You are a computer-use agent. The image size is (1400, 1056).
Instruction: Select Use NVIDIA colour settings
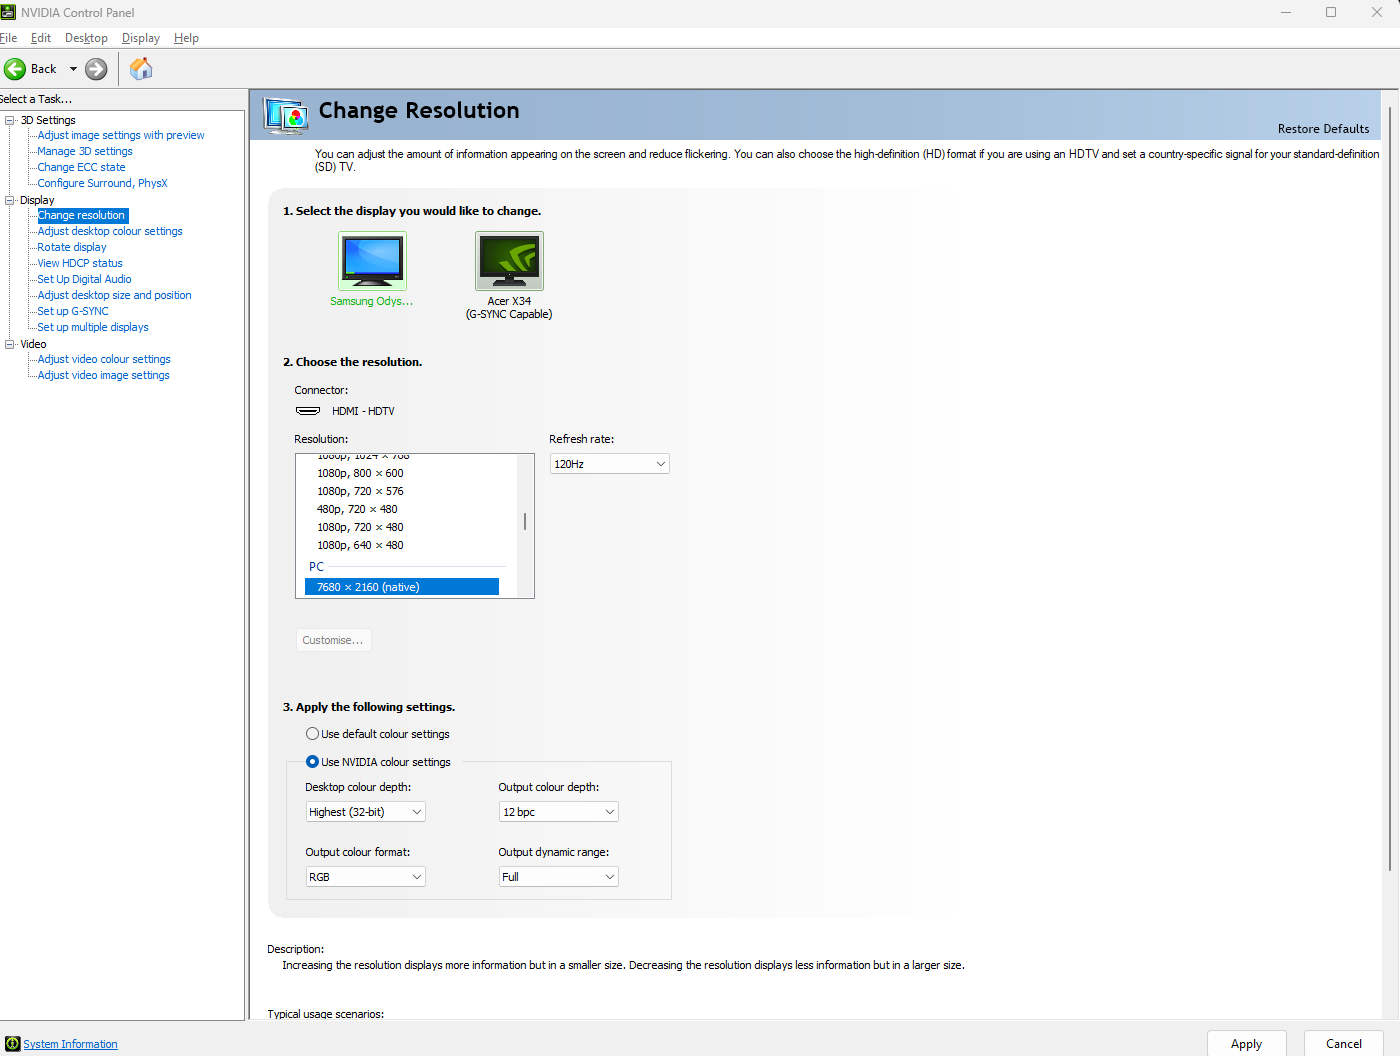[x=313, y=762]
